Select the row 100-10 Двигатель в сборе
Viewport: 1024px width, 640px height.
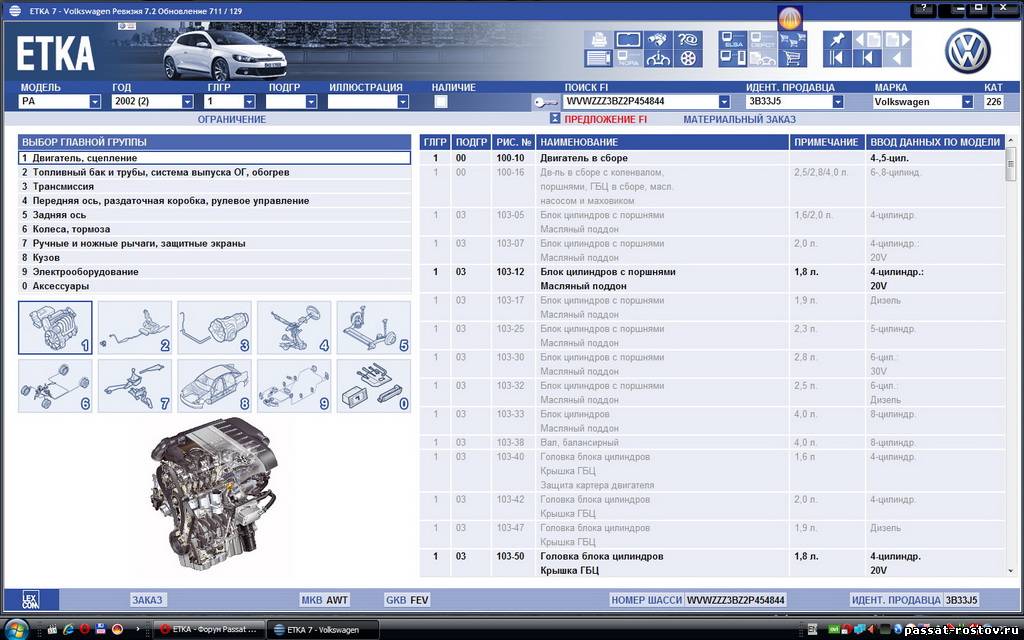tap(712, 158)
